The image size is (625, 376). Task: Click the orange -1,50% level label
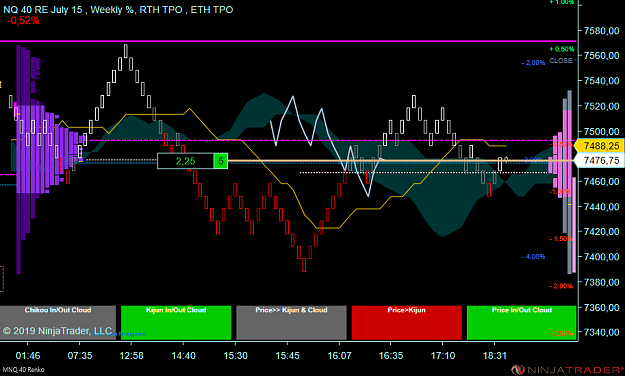561,239
